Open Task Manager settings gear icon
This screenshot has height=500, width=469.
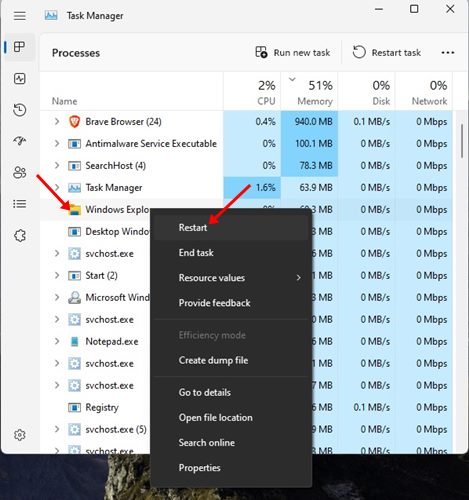tap(20, 435)
